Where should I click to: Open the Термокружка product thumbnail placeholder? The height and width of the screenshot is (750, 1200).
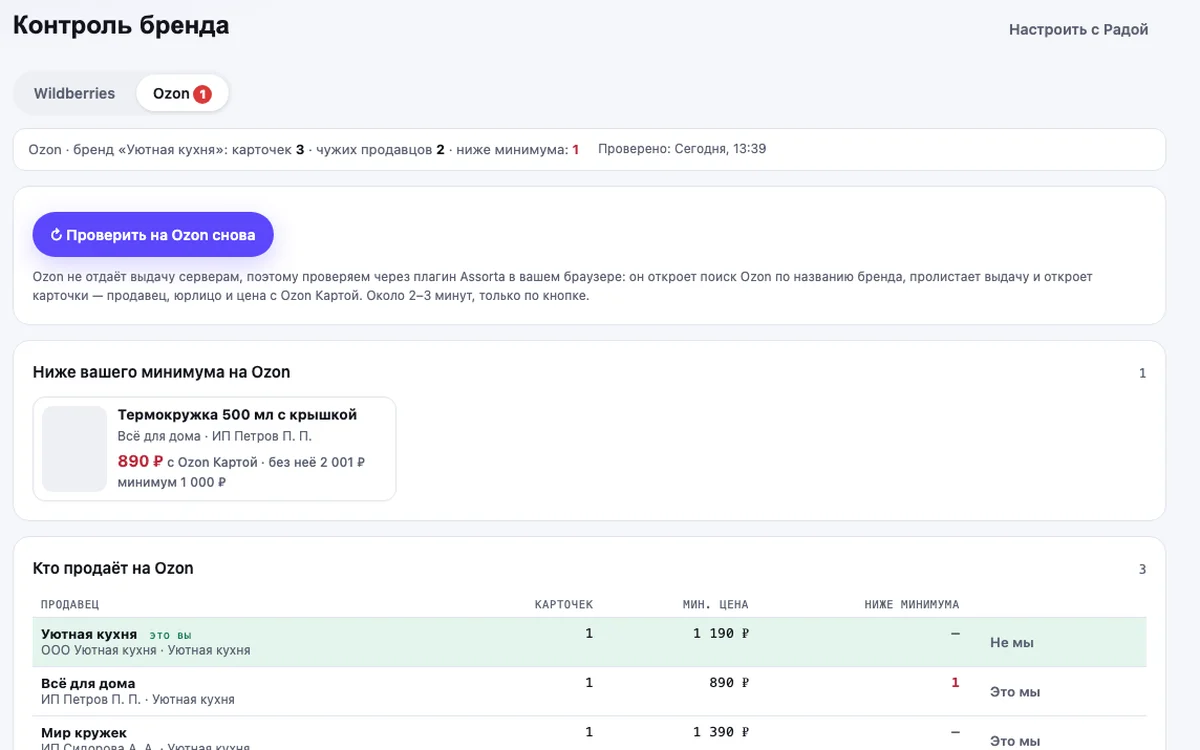74,449
